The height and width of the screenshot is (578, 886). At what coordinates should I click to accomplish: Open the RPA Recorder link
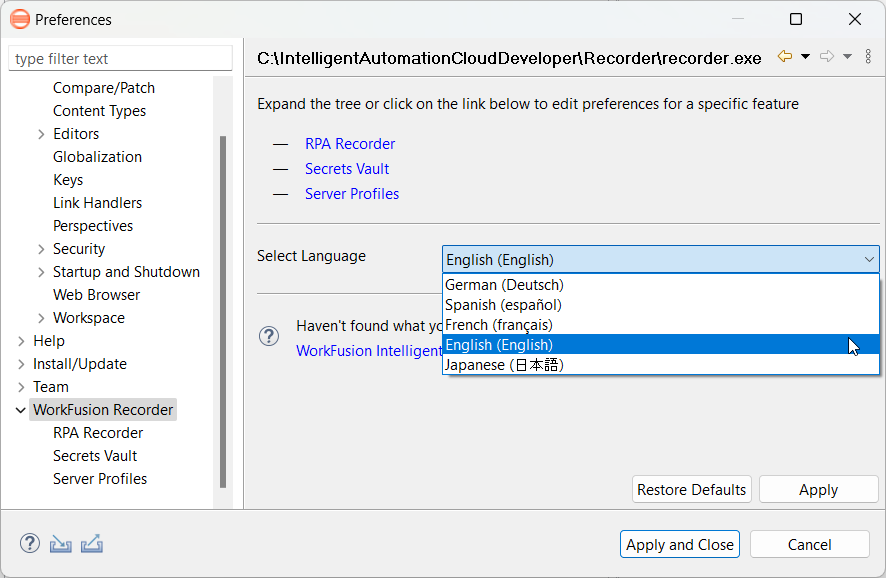point(350,144)
